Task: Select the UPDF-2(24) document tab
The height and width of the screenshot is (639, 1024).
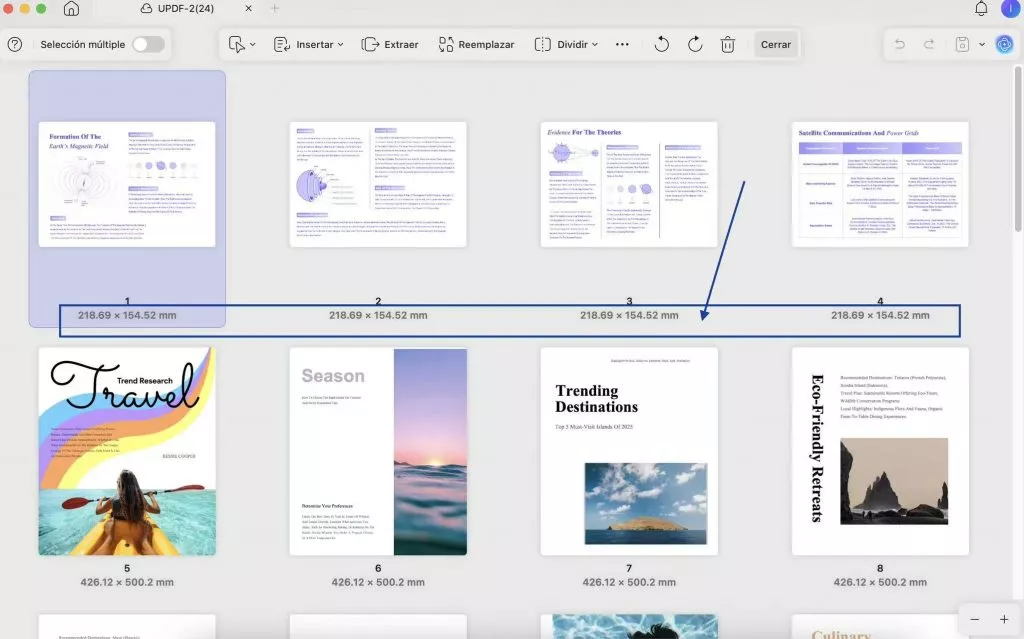Action: pos(178,8)
